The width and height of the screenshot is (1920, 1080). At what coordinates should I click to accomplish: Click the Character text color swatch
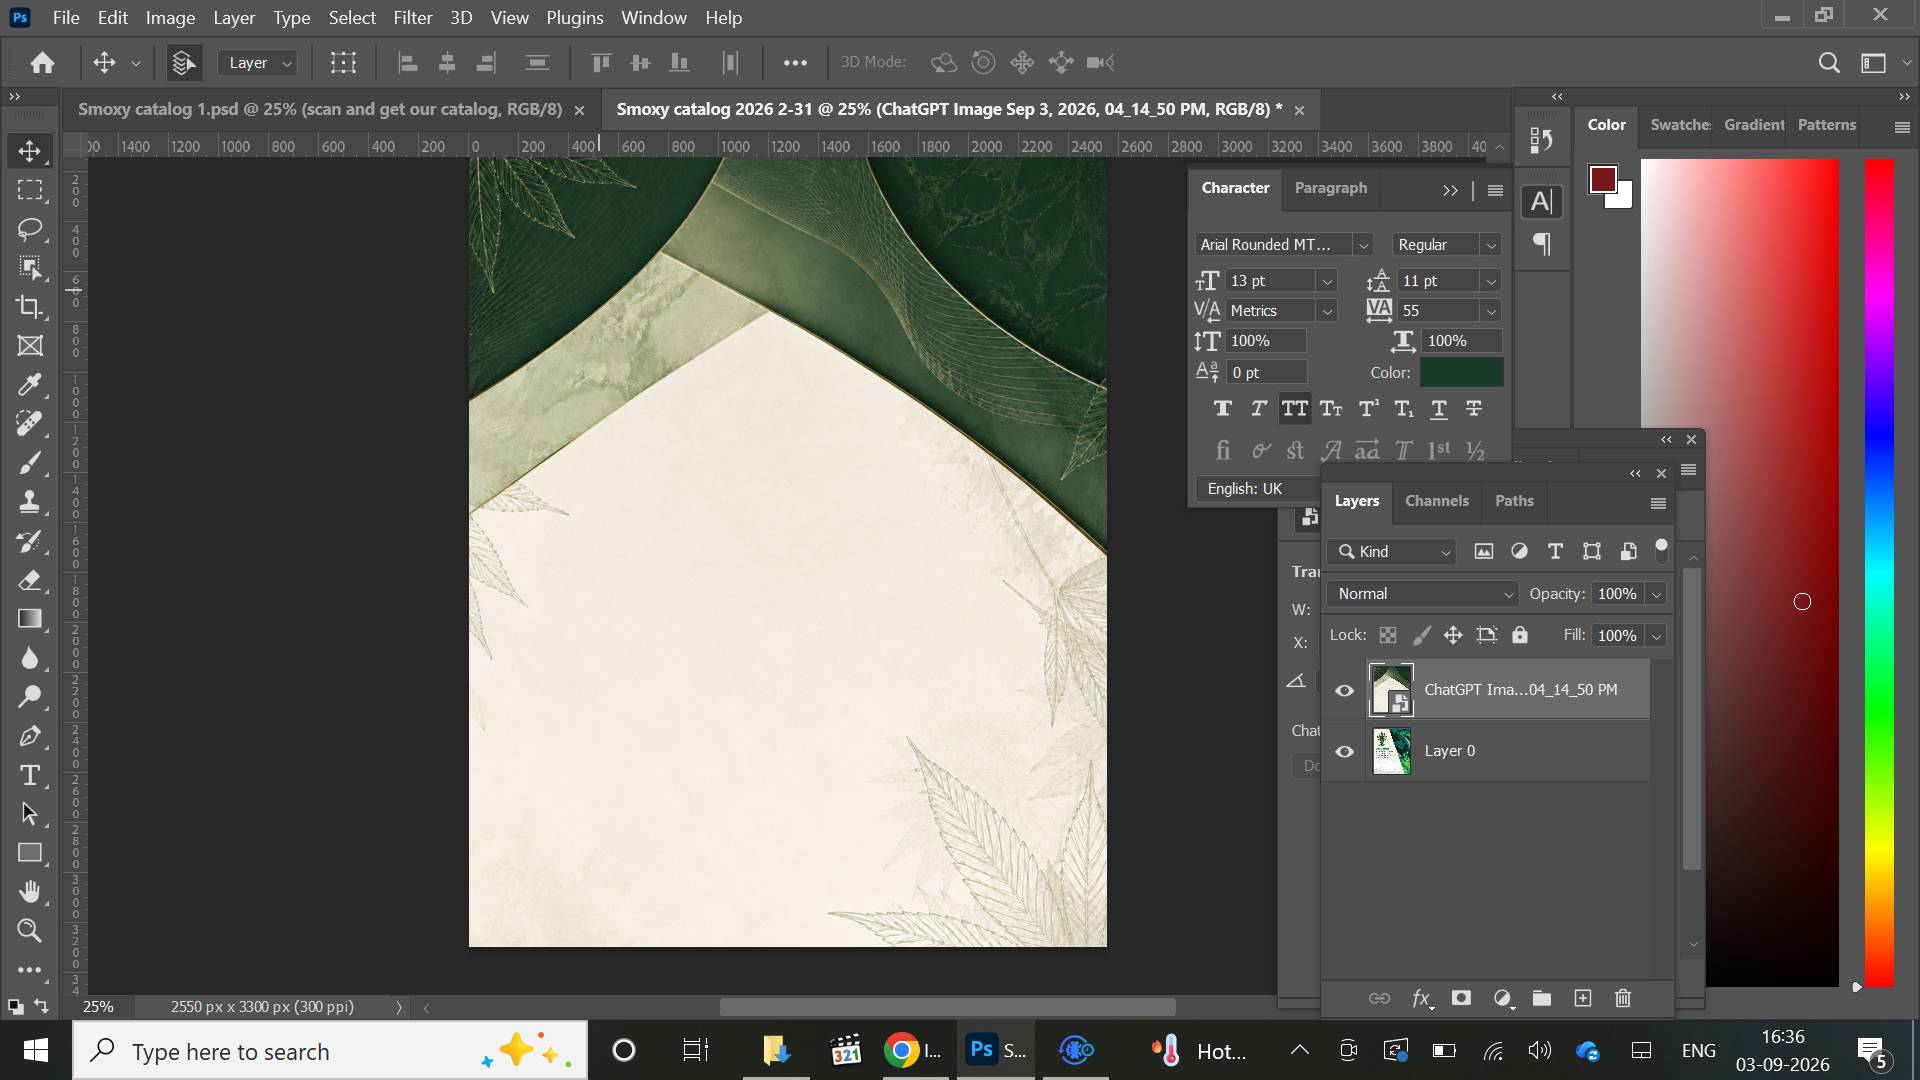[1461, 372]
